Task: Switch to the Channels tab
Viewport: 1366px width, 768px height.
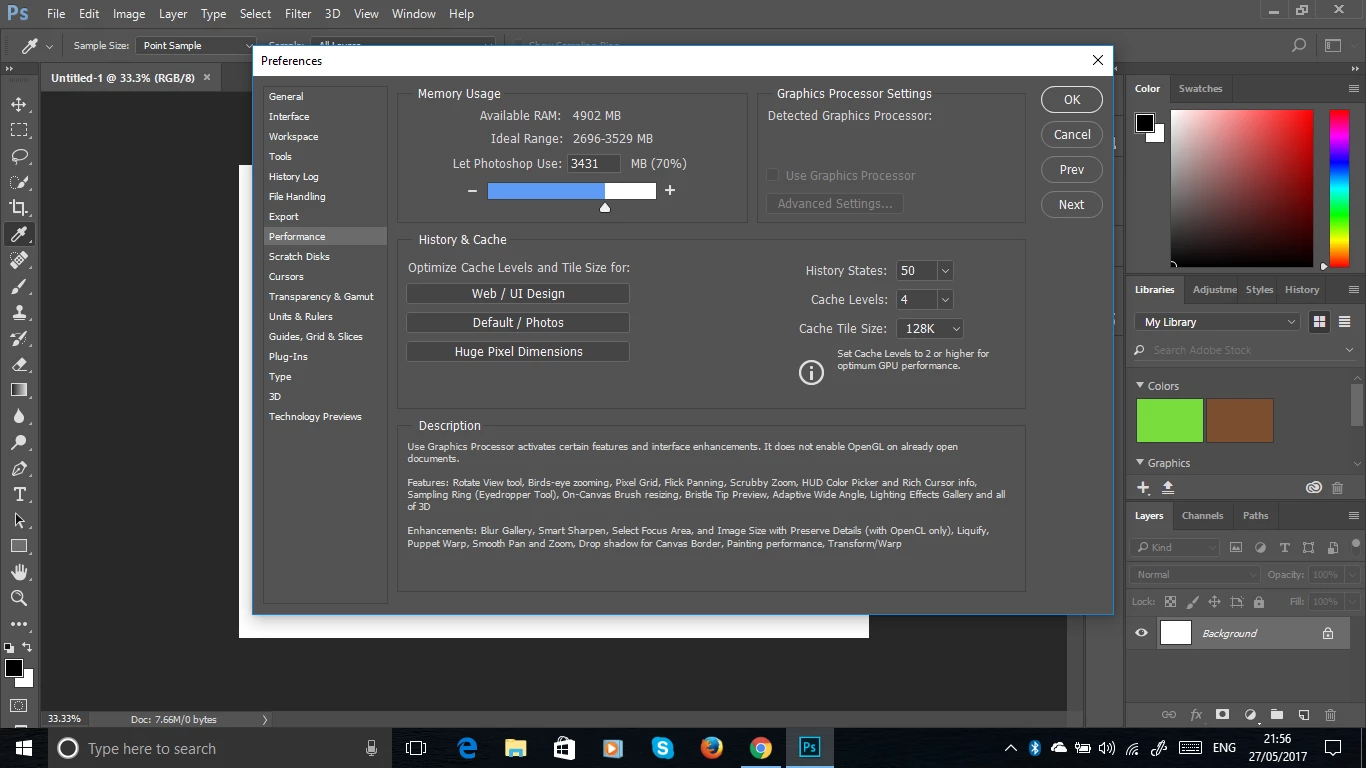Action: [1202, 516]
